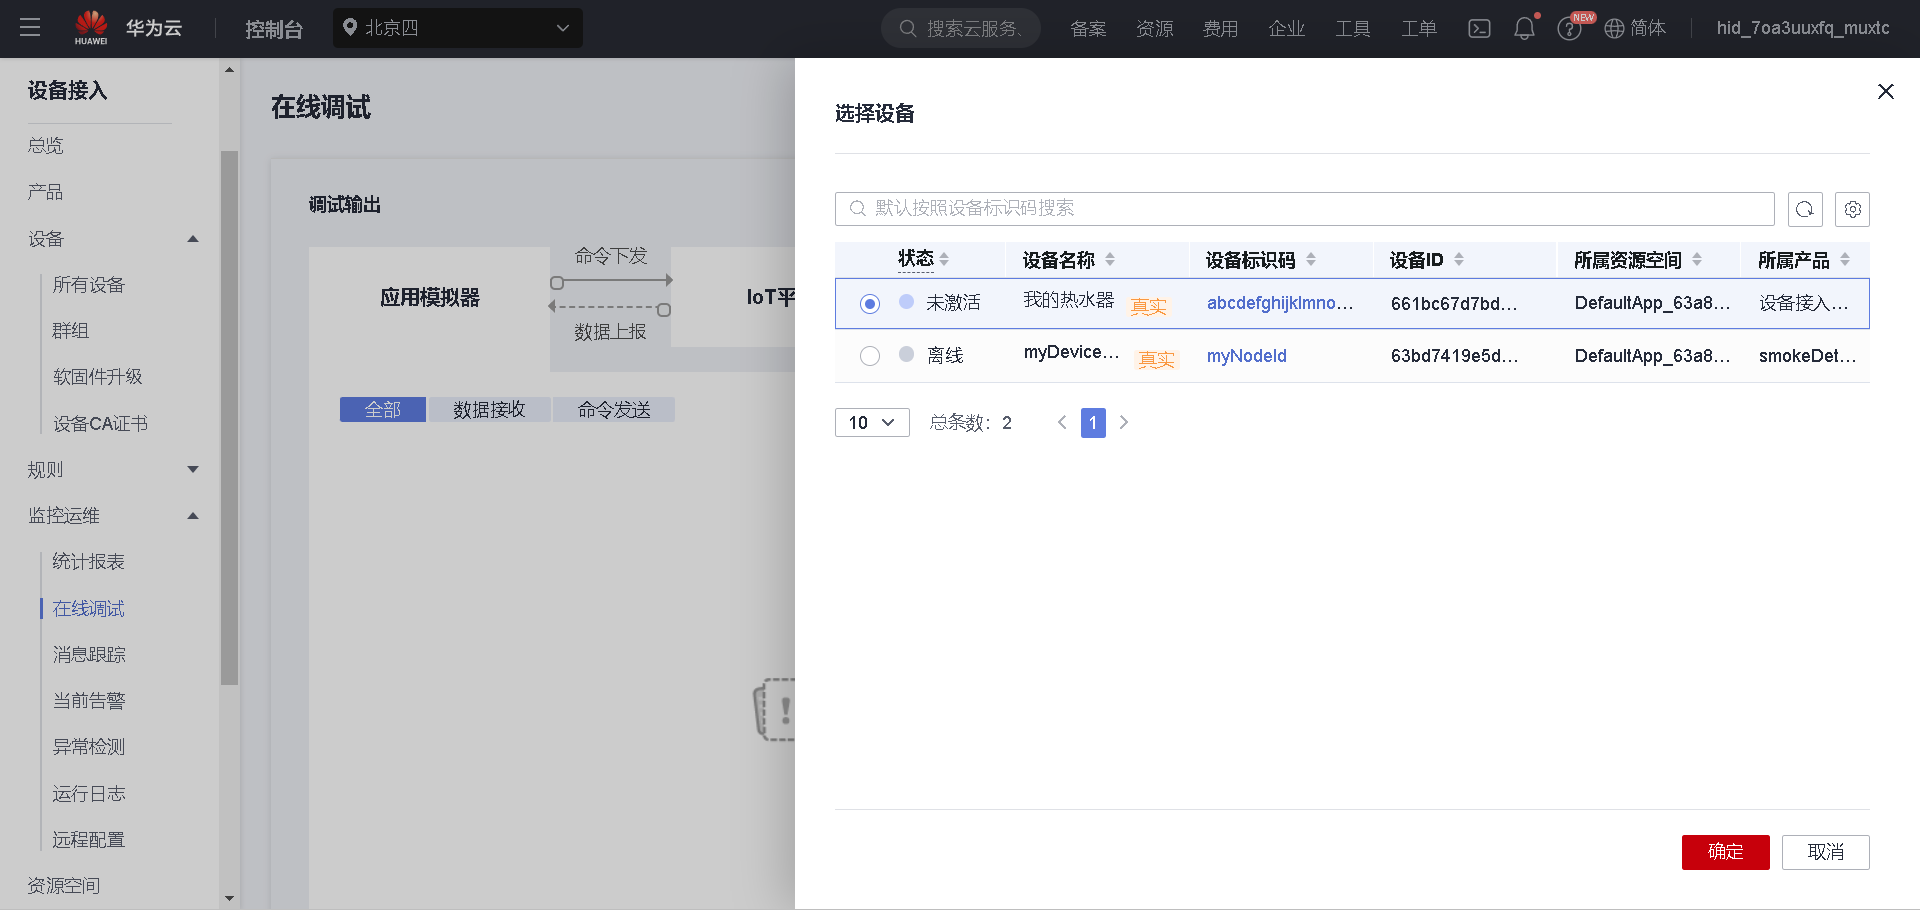Image resolution: width=1920 pixels, height=910 pixels.
Task: Collapse the 设备 sidebar section
Action: (x=193, y=239)
